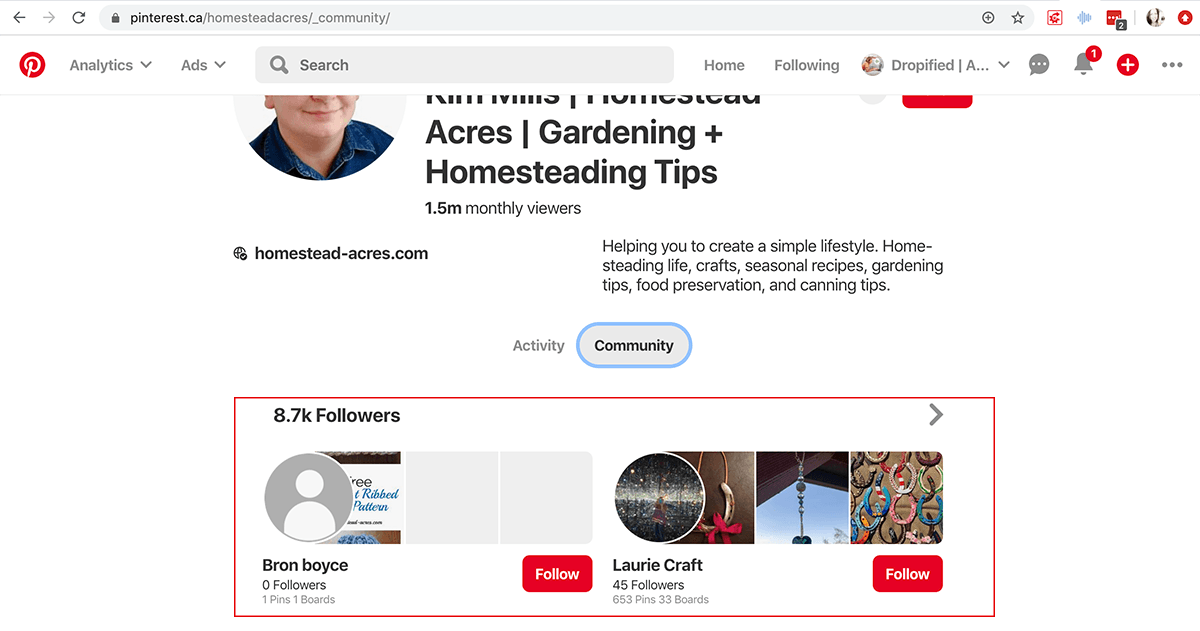Follow Bron boyce
This screenshot has width=1200, height=631.
tap(557, 574)
